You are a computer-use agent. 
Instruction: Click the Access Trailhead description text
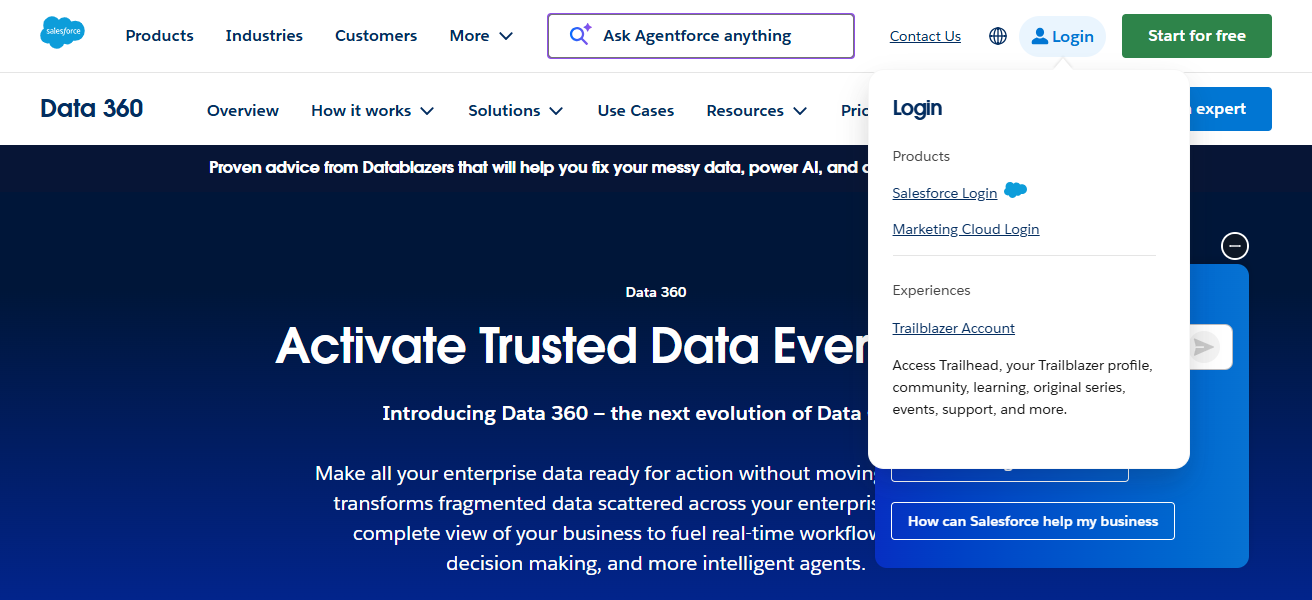(x=1022, y=387)
